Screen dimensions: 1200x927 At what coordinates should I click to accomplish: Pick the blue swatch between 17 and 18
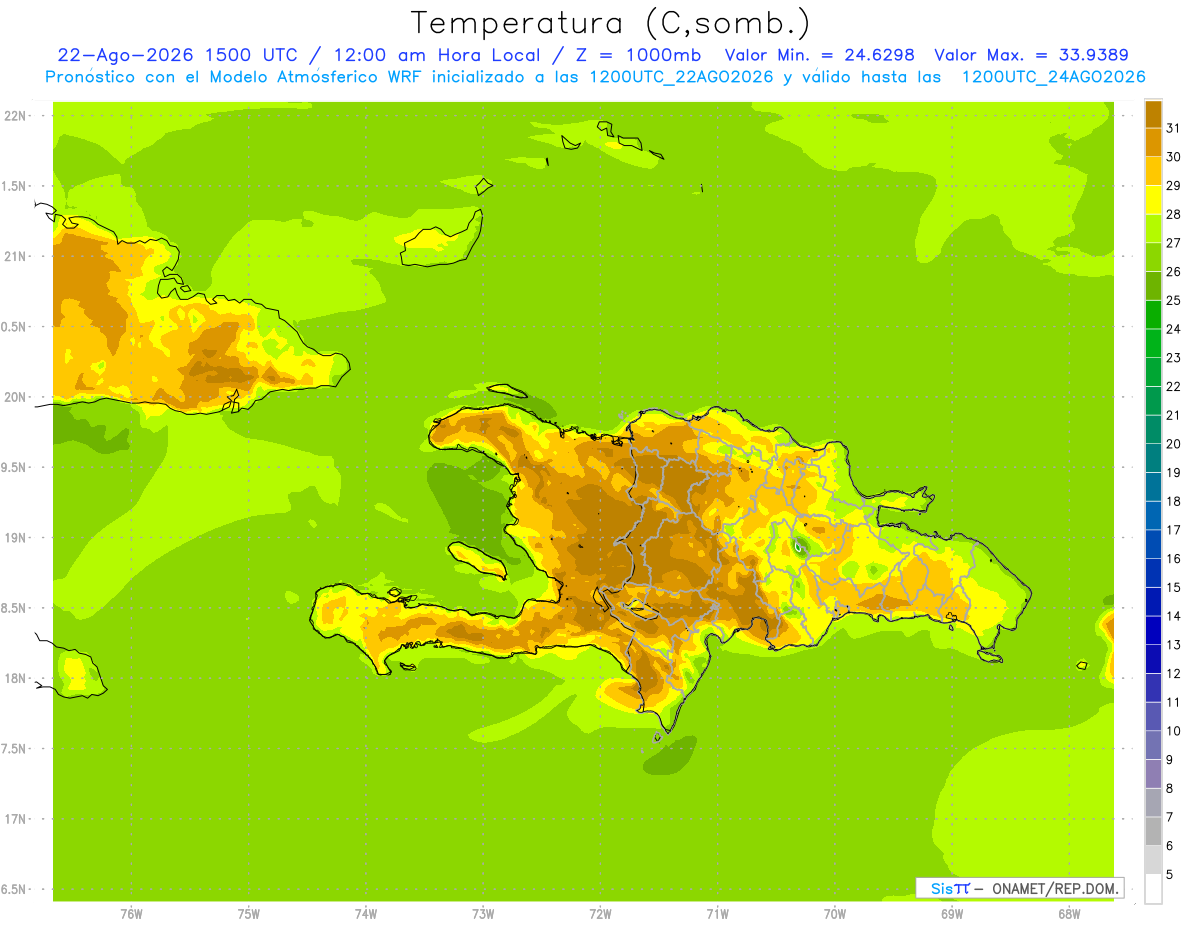[1153, 515]
